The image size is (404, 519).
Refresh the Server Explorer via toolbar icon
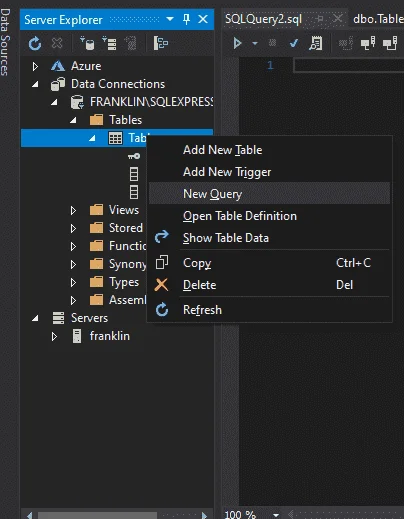[x=35, y=43]
